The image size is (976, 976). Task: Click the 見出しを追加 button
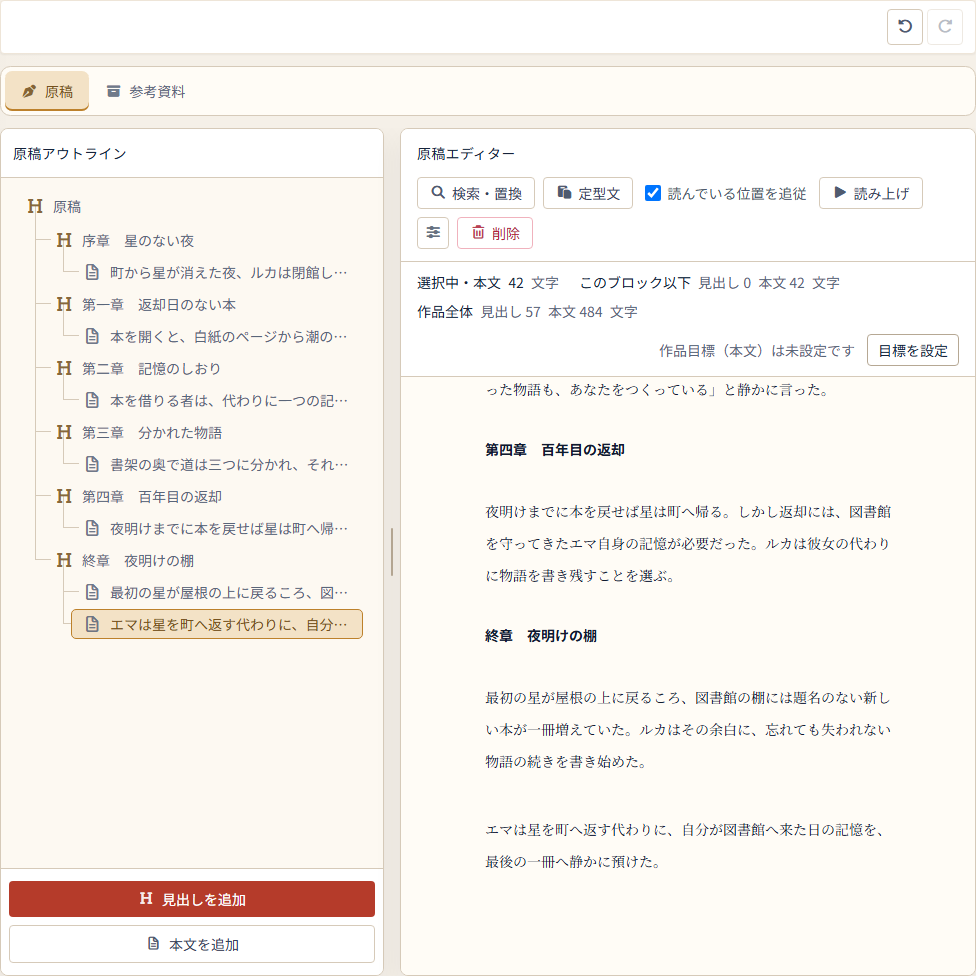point(192,899)
